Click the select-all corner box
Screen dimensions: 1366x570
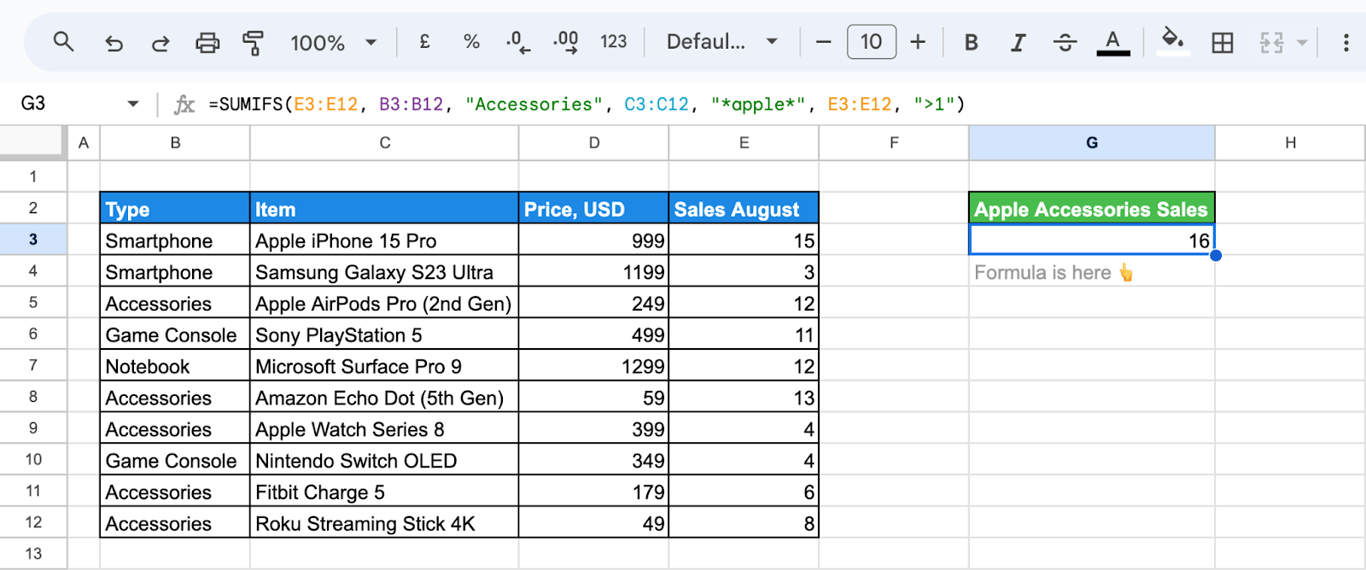(33, 143)
